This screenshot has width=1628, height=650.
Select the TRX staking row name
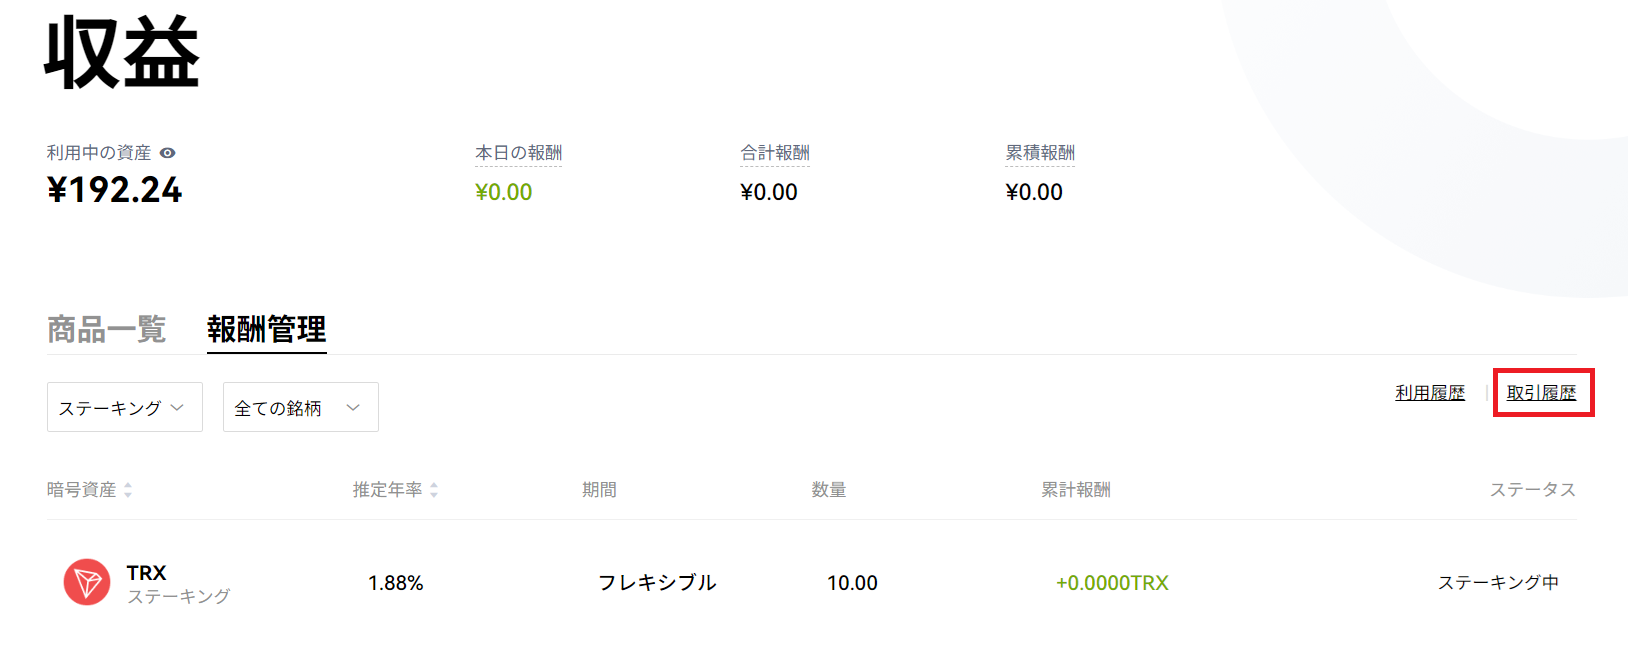(x=146, y=573)
